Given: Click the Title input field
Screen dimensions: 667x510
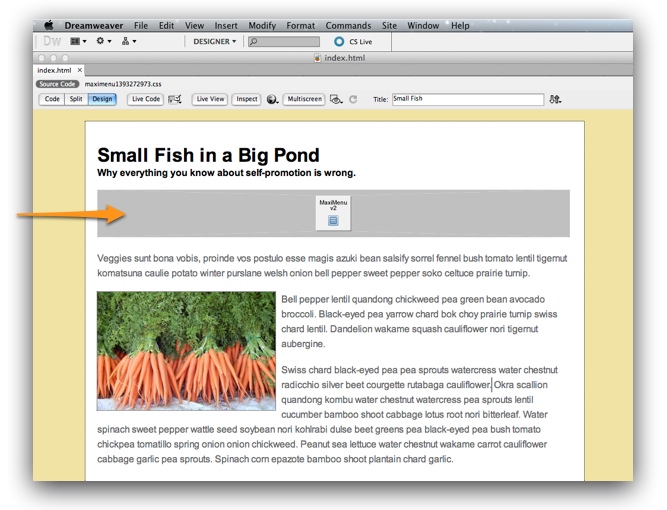Looking at the screenshot, I should [x=467, y=100].
